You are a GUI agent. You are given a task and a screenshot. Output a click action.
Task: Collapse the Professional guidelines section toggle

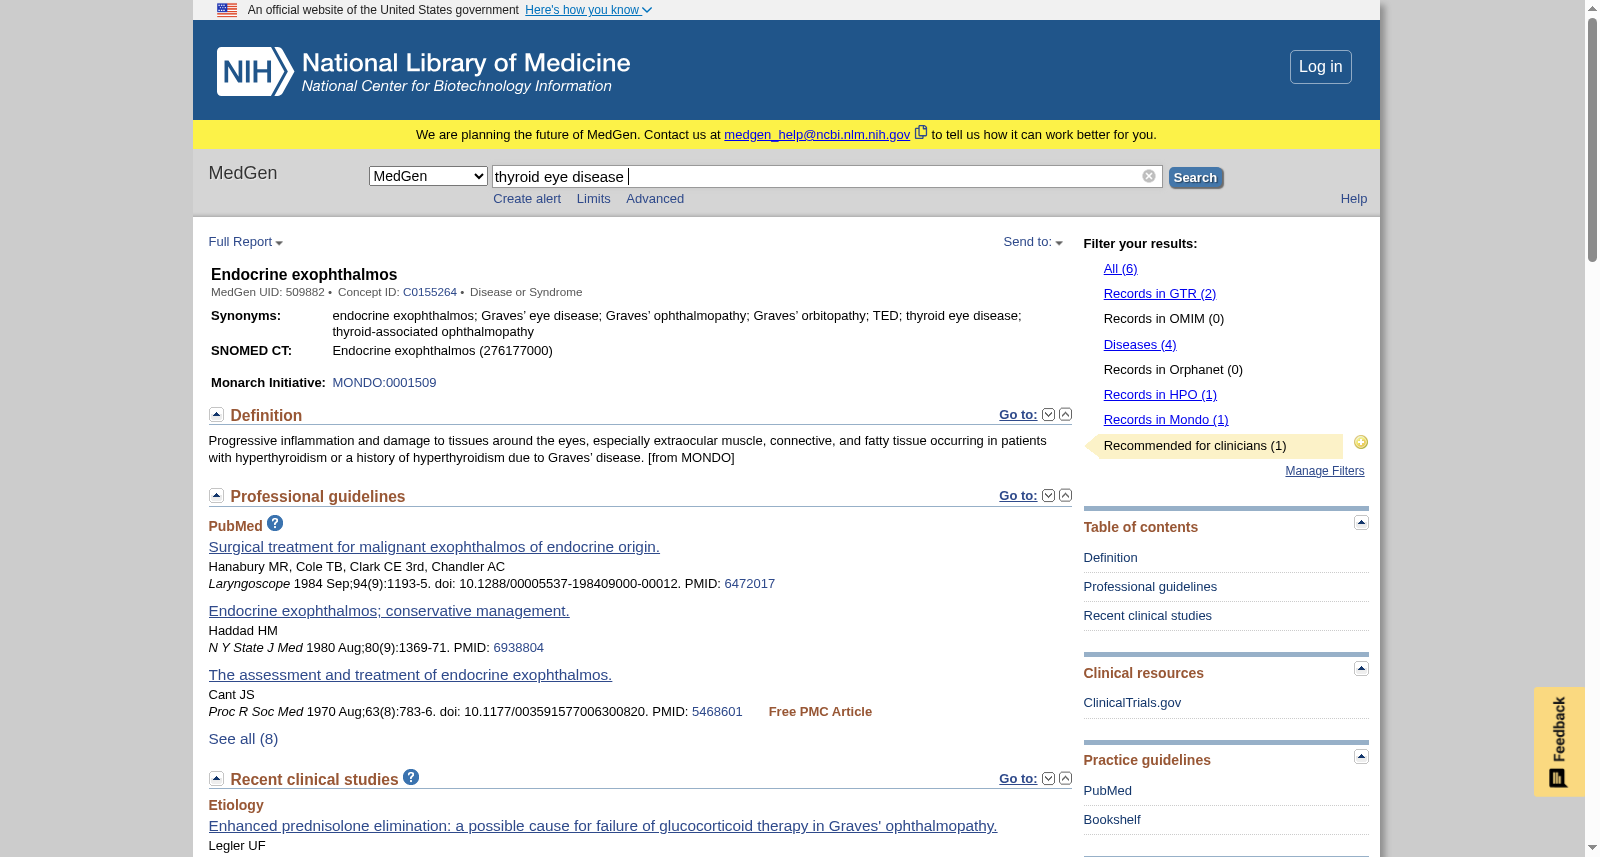[x=216, y=495]
